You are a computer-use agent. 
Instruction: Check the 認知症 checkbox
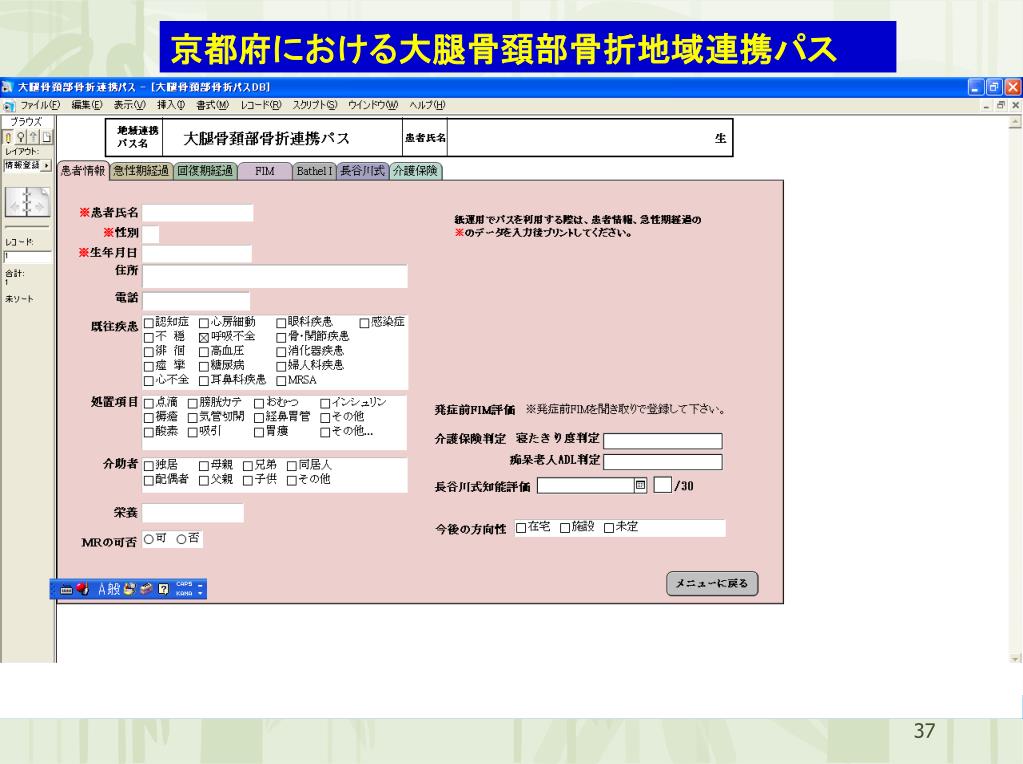(149, 323)
